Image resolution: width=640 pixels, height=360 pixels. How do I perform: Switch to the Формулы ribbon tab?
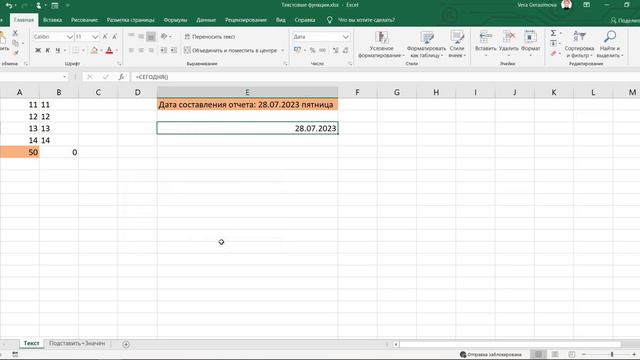pos(175,20)
